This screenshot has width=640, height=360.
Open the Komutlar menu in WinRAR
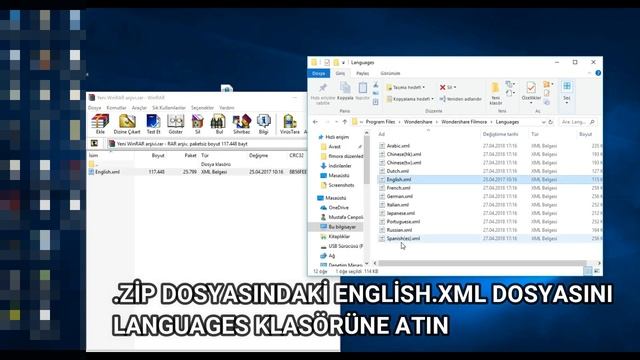[x=116, y=108]
